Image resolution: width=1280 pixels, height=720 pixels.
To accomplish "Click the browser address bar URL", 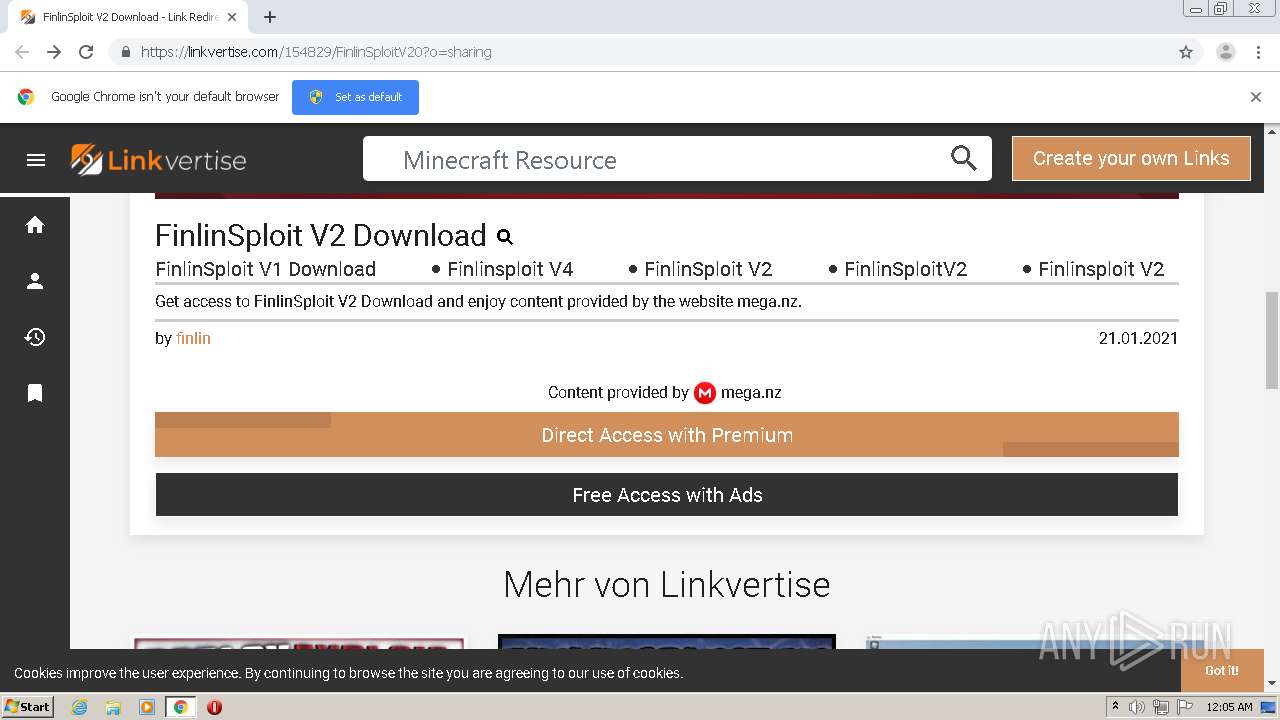I will point(316,52).
